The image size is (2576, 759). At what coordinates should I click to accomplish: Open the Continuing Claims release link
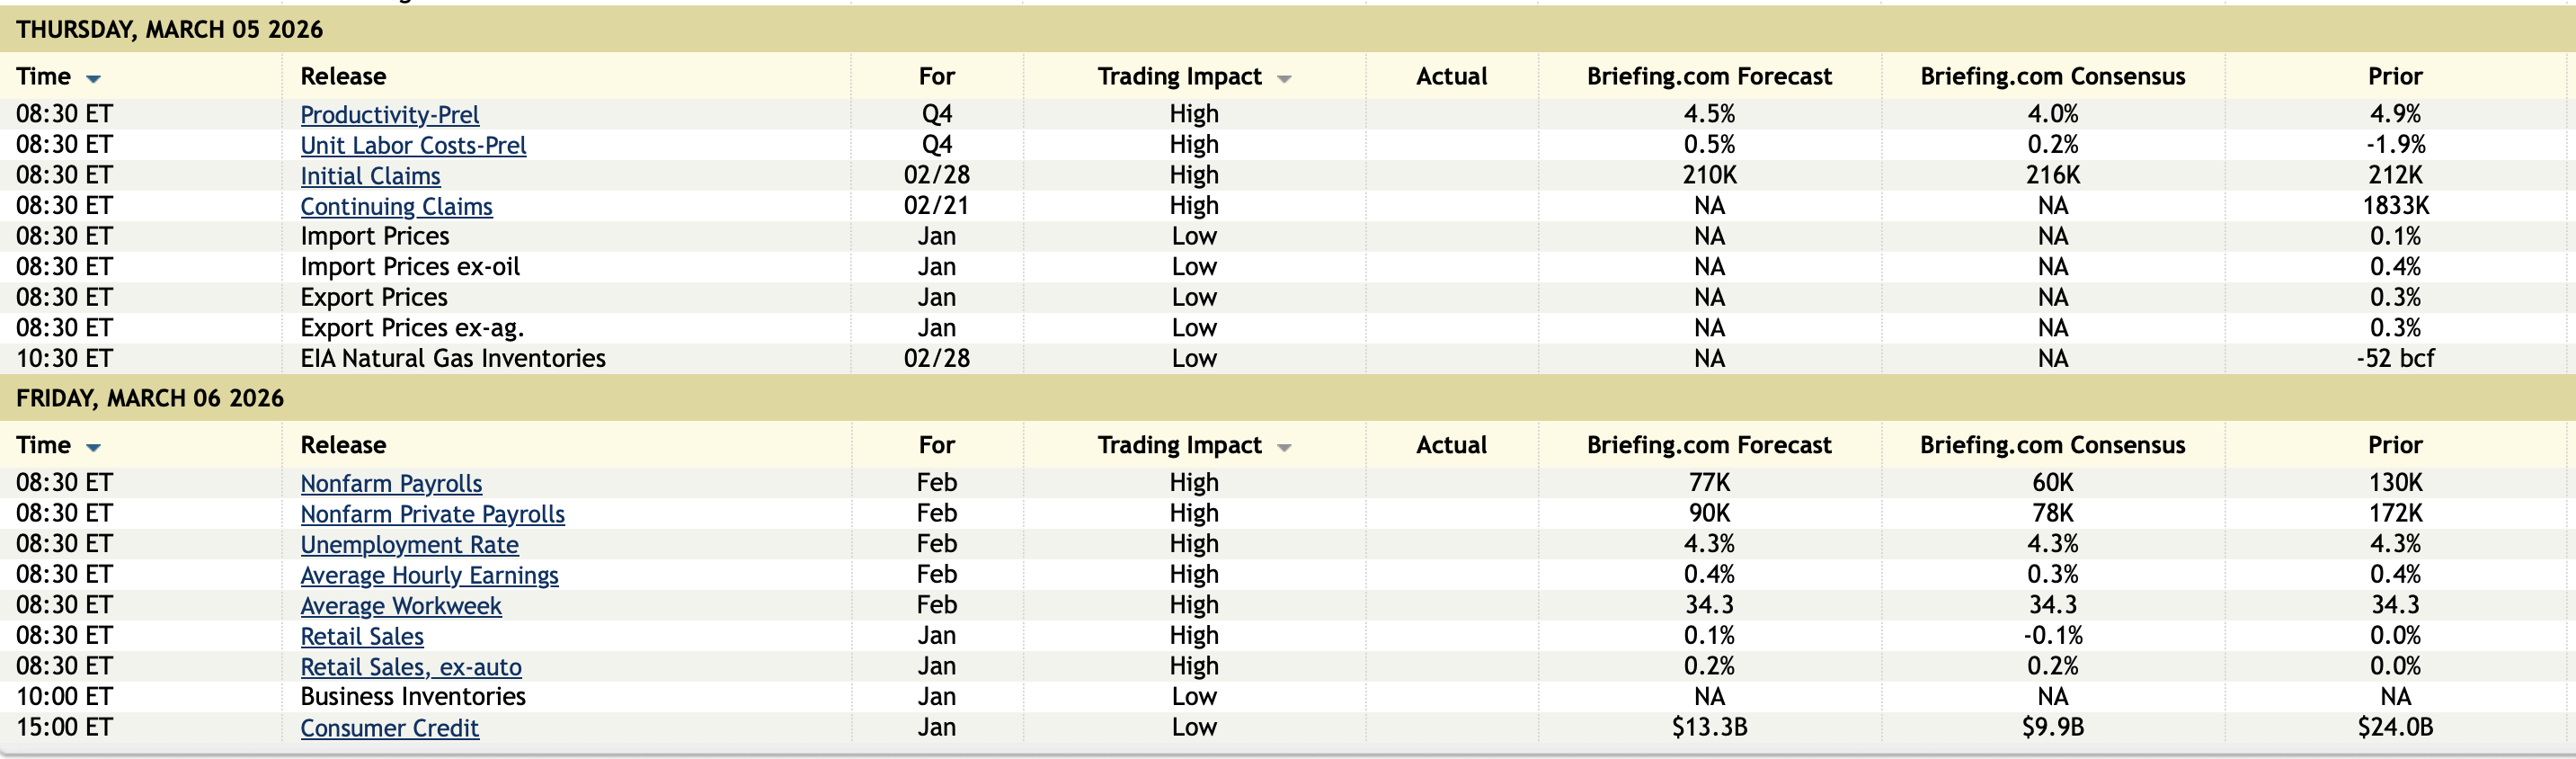tap(396, 206)
